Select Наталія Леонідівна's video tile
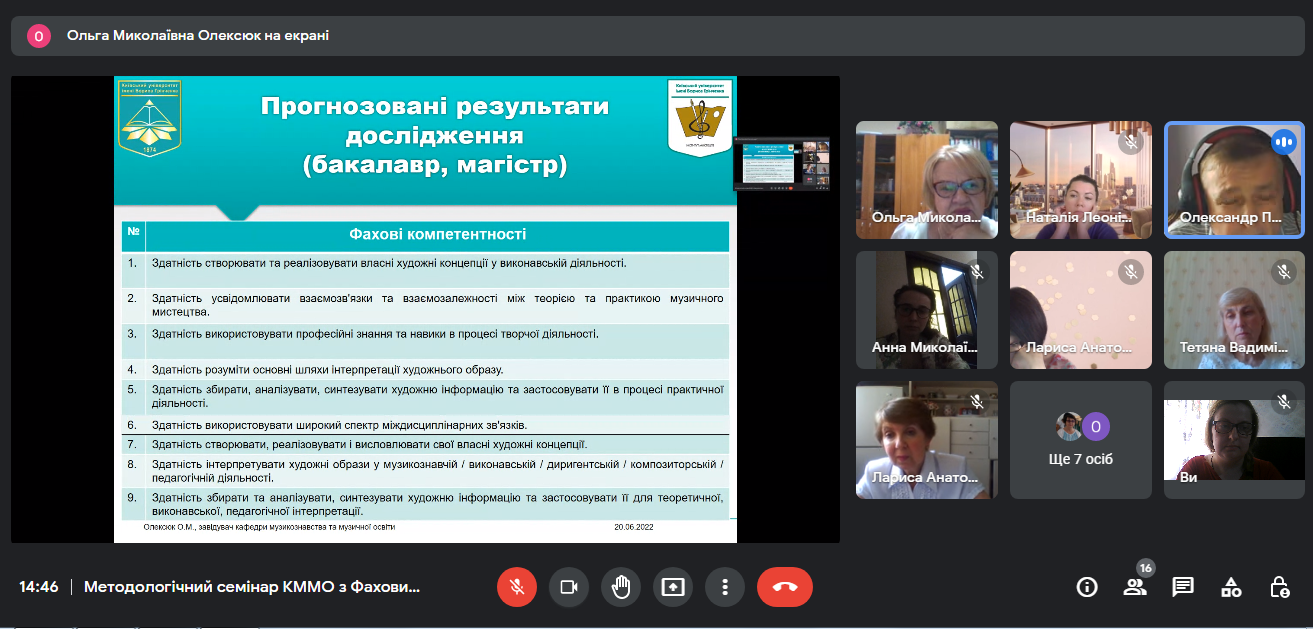Image resolution: width=1313 pixels, height=629 pixels. 1081,180
